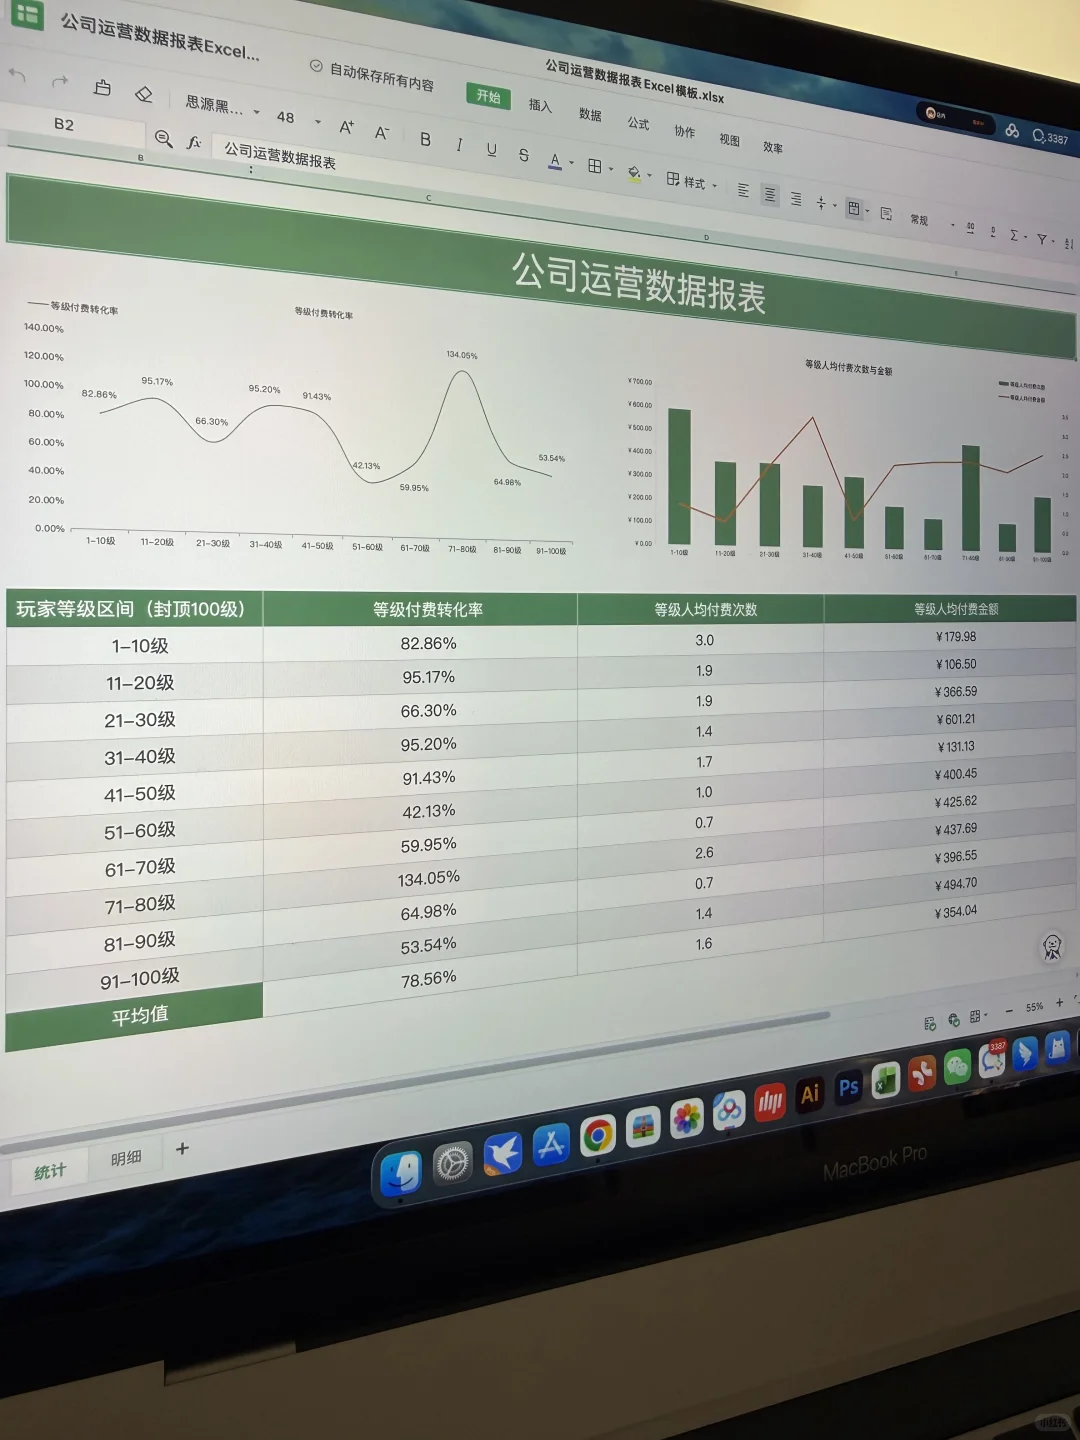Toggle bold formatting on the selection

click(425, 141)
